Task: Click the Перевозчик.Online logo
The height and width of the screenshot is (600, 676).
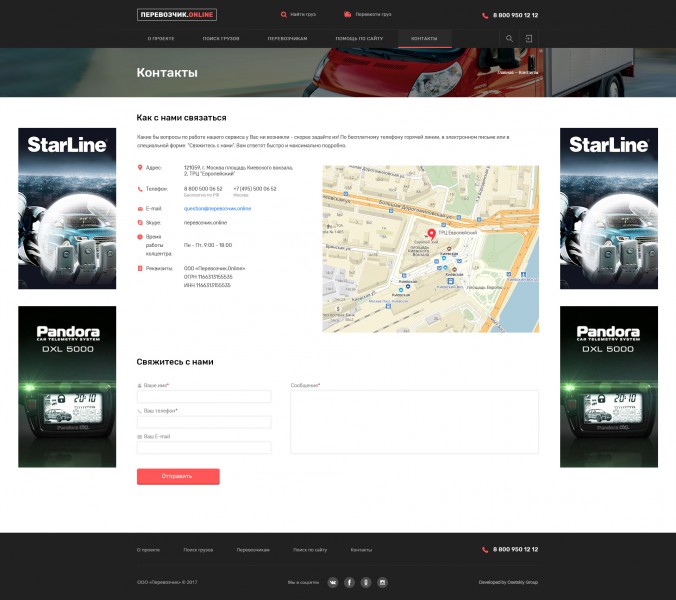Action: pos(177,15)
